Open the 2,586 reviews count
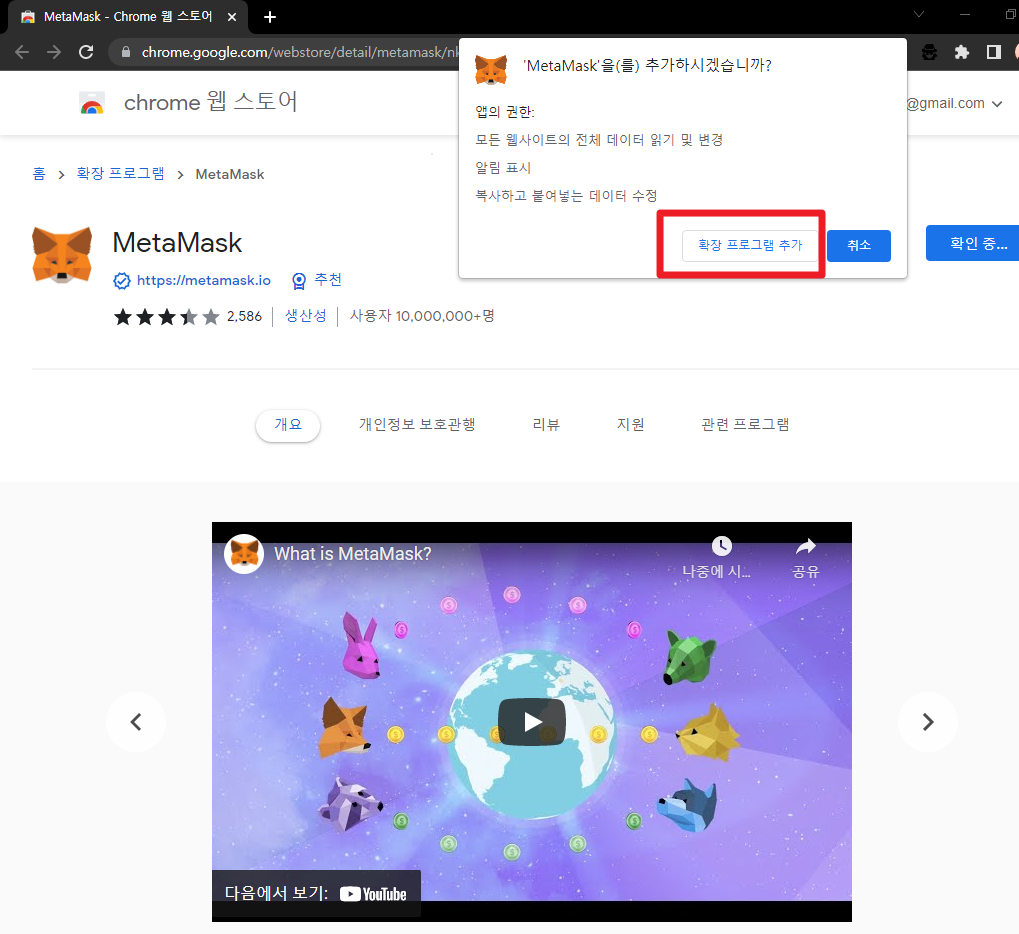This screenshot has height=934, width=1019. (244, 317)
